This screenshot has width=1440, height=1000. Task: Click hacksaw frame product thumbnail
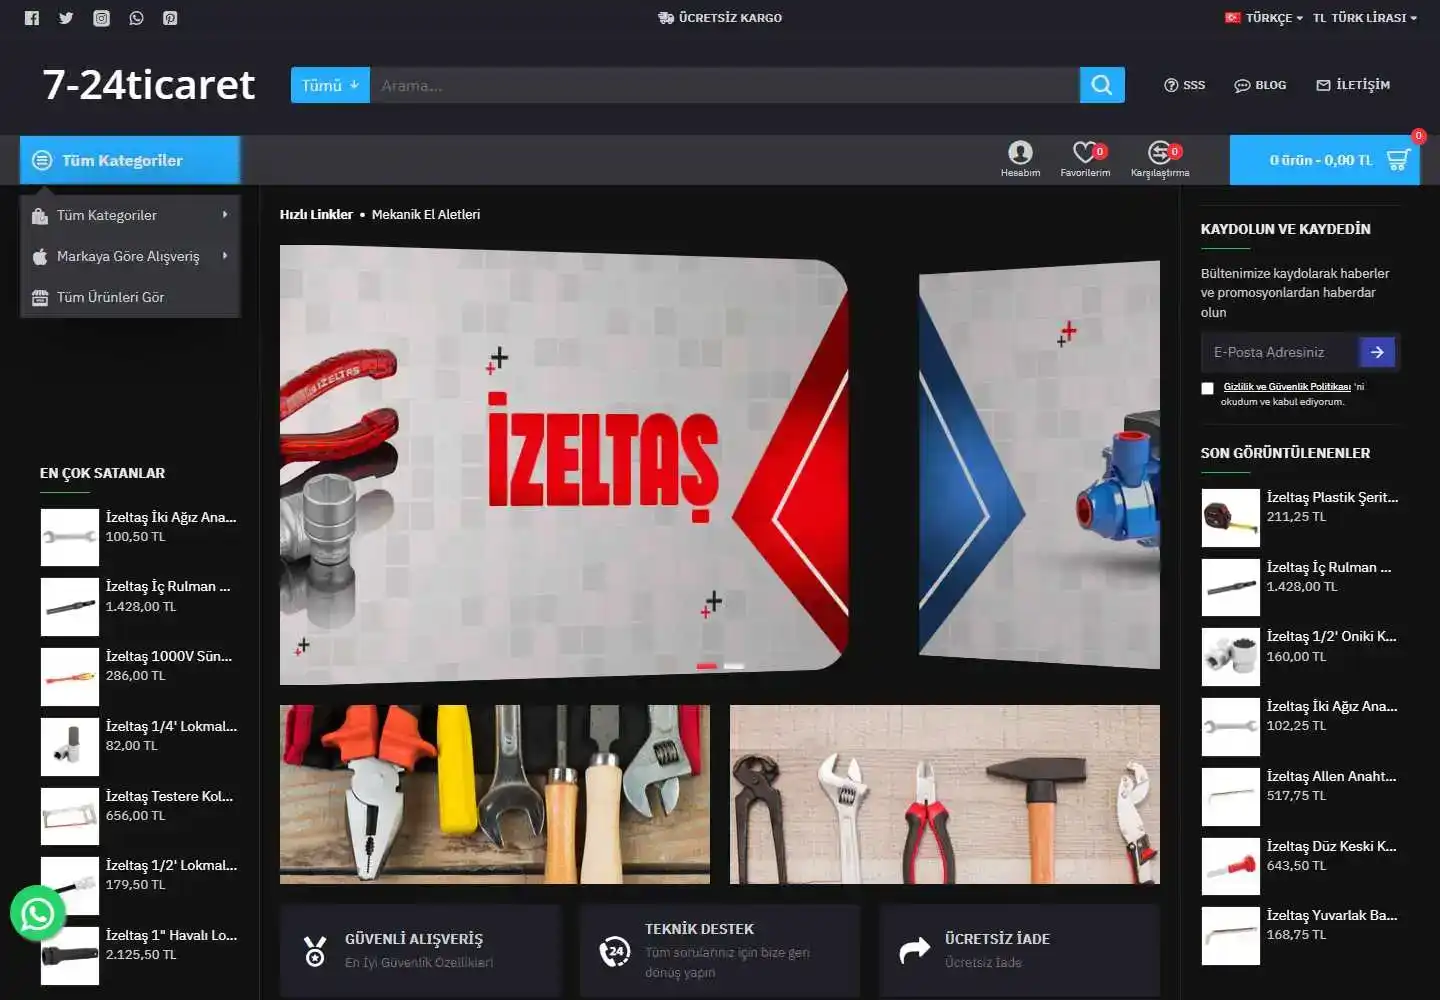click(x=70, y=816)
